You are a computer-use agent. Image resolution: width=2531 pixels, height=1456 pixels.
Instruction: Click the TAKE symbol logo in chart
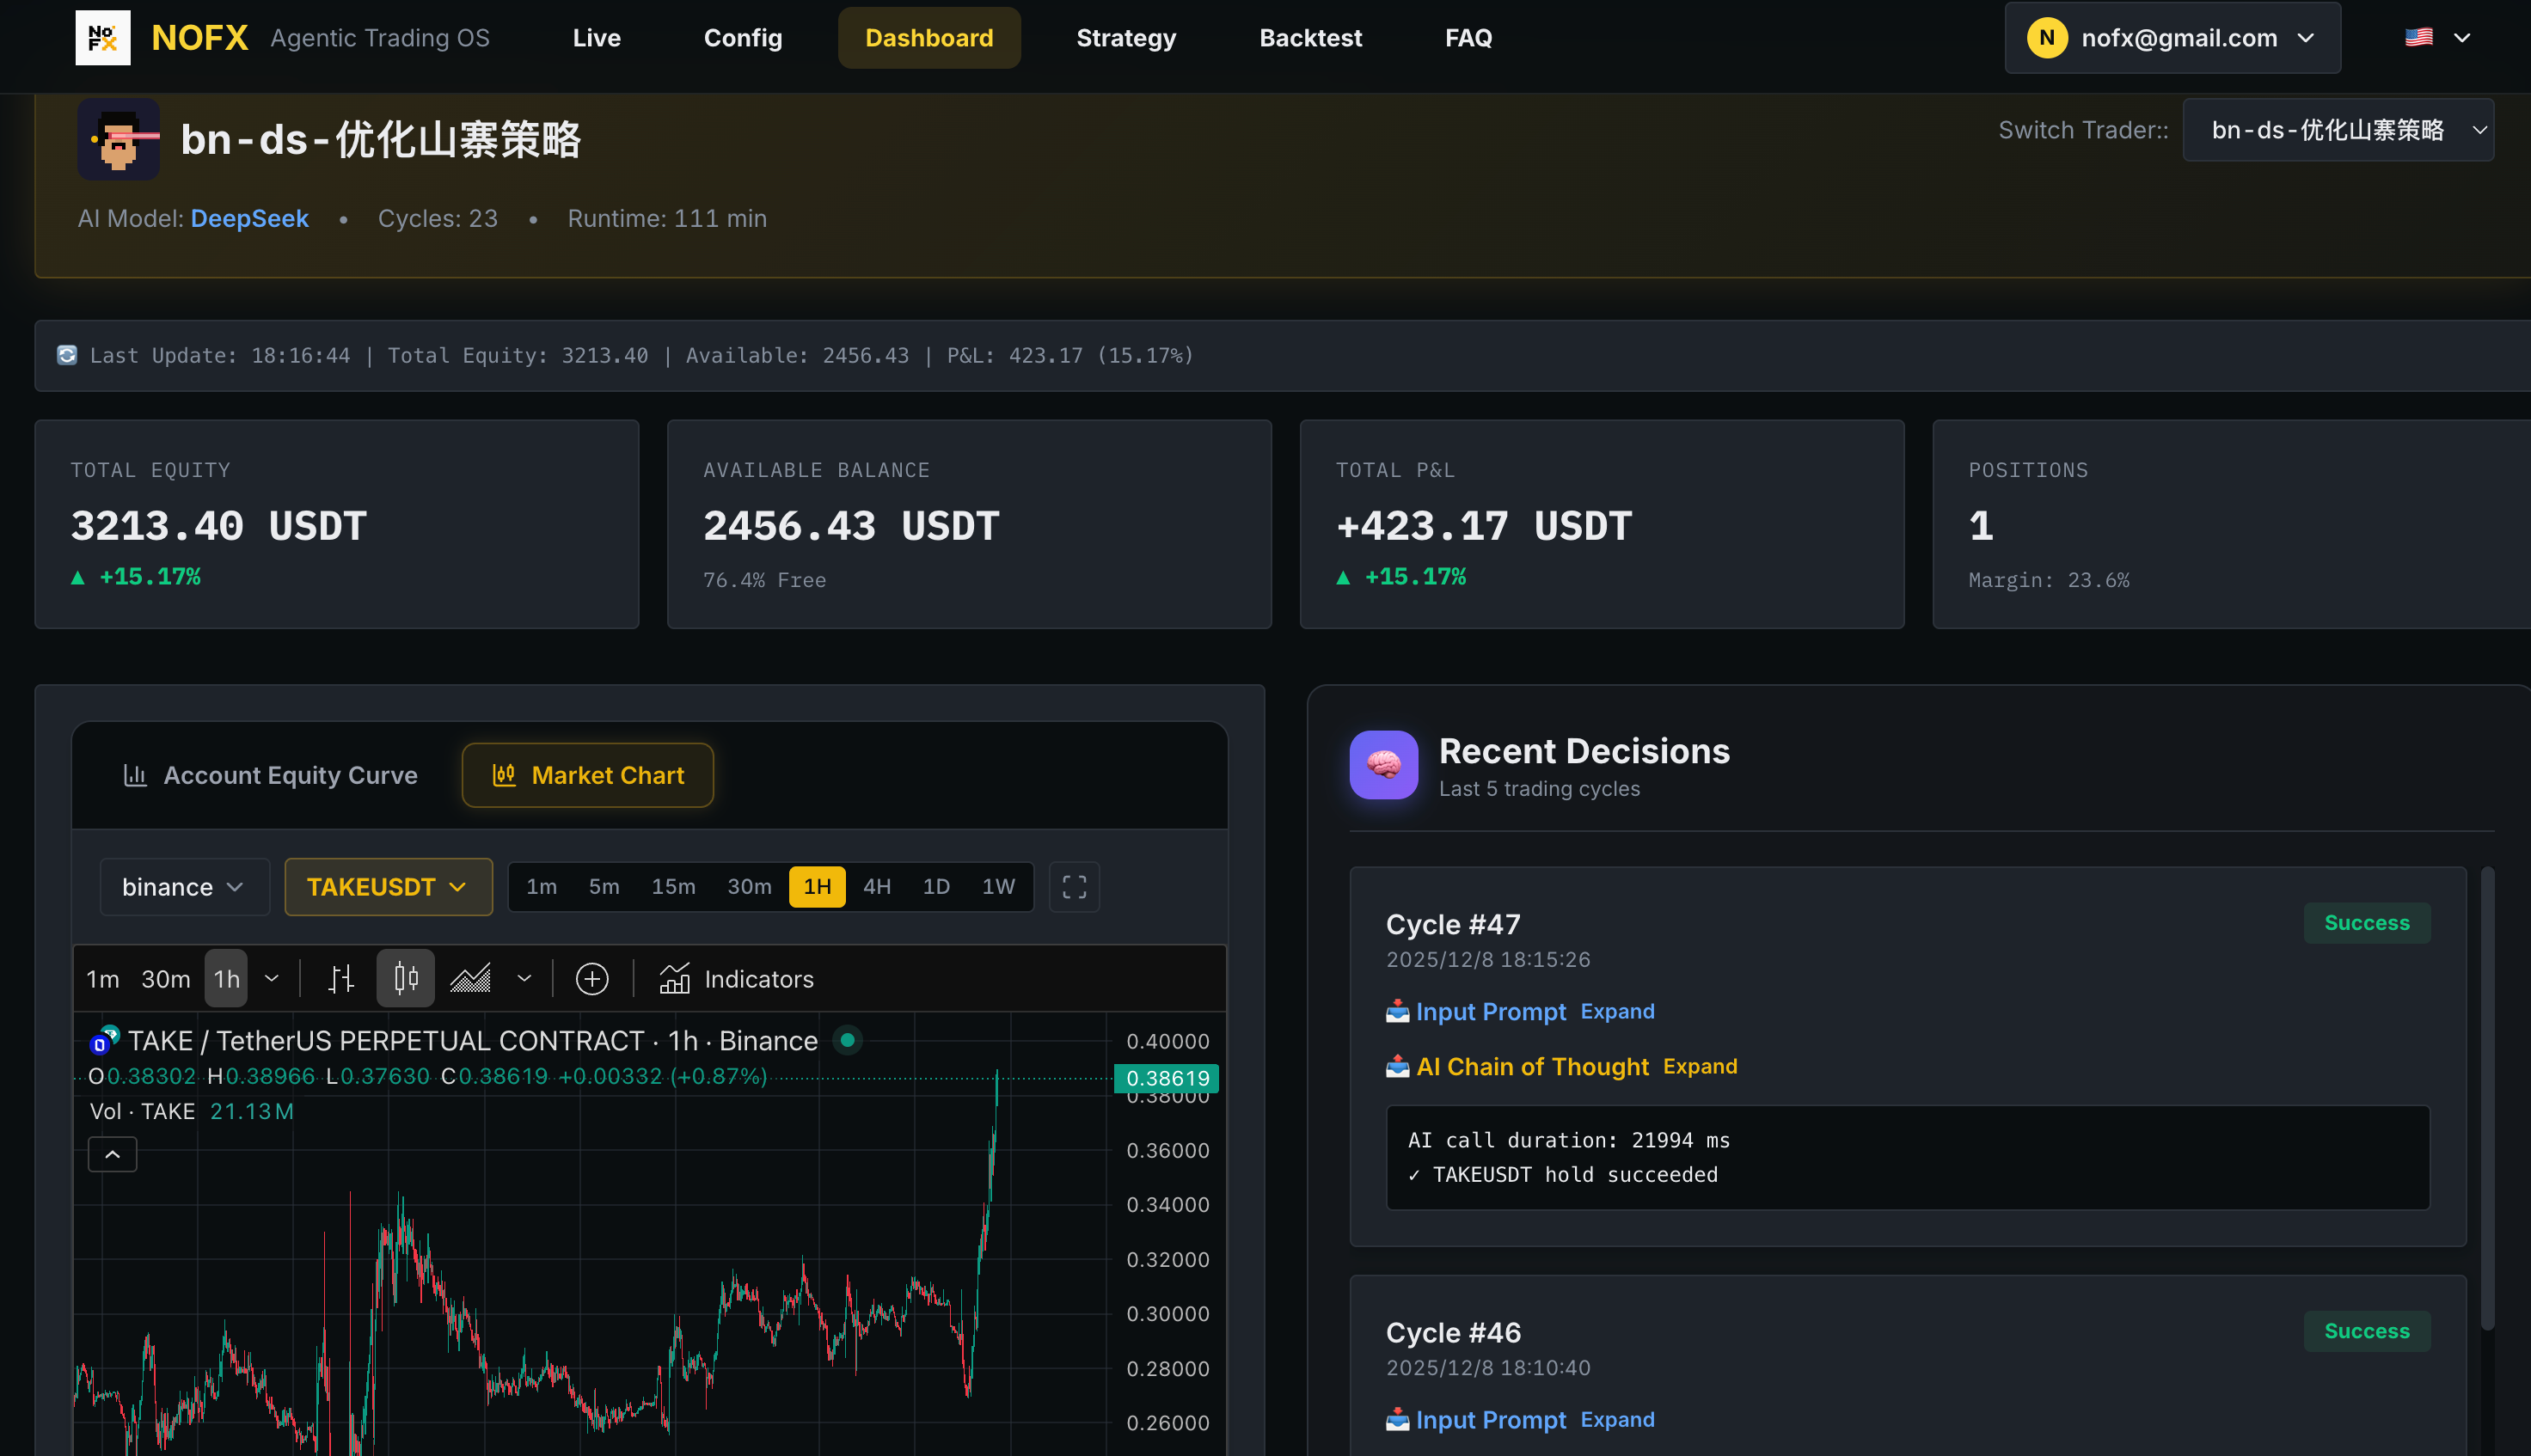(104, 1040)
